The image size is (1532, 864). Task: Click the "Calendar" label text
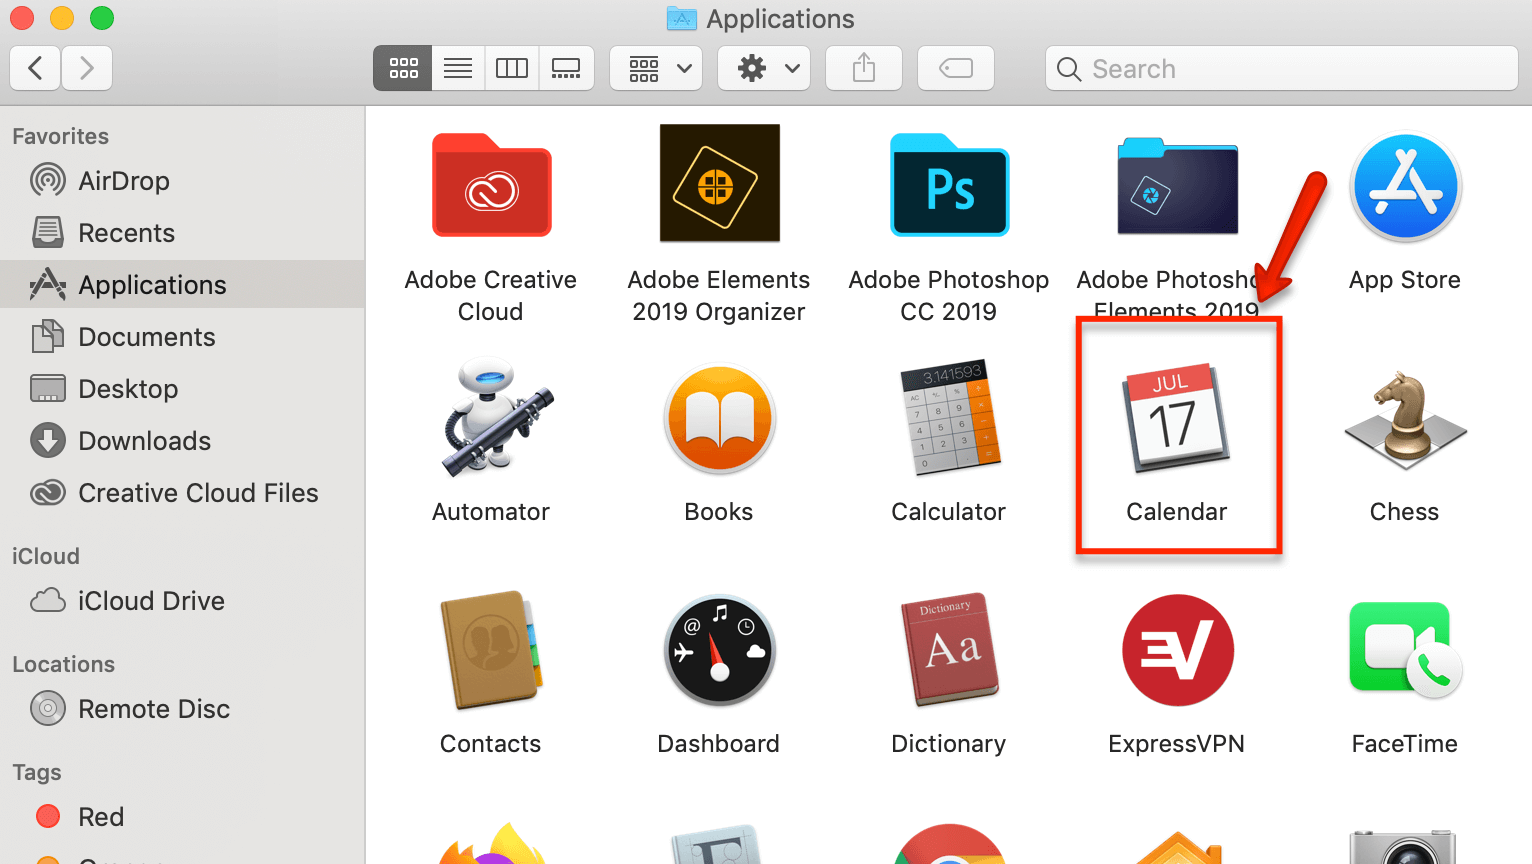[1176, 512]
